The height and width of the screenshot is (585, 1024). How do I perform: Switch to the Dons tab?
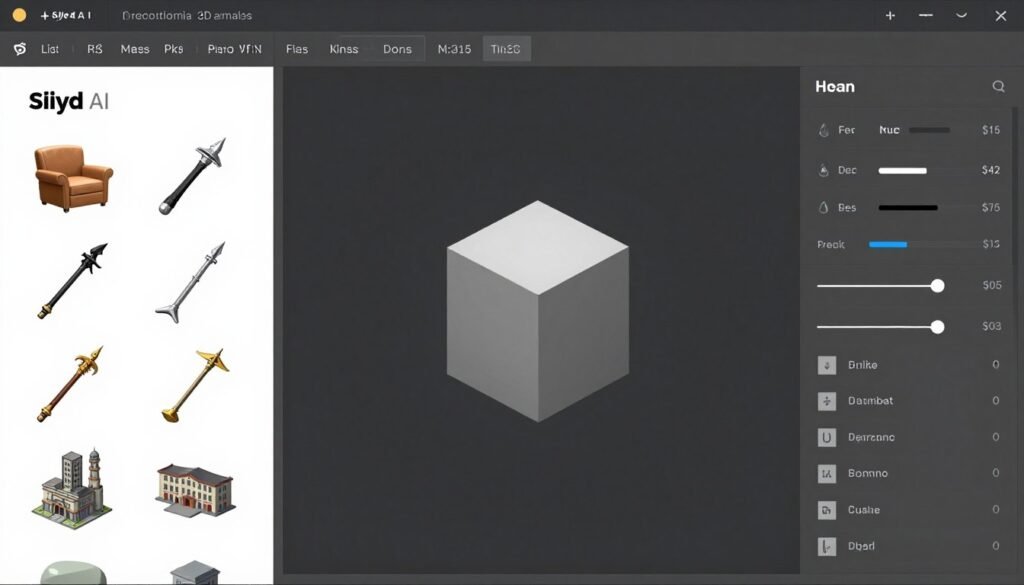[397, 49]
